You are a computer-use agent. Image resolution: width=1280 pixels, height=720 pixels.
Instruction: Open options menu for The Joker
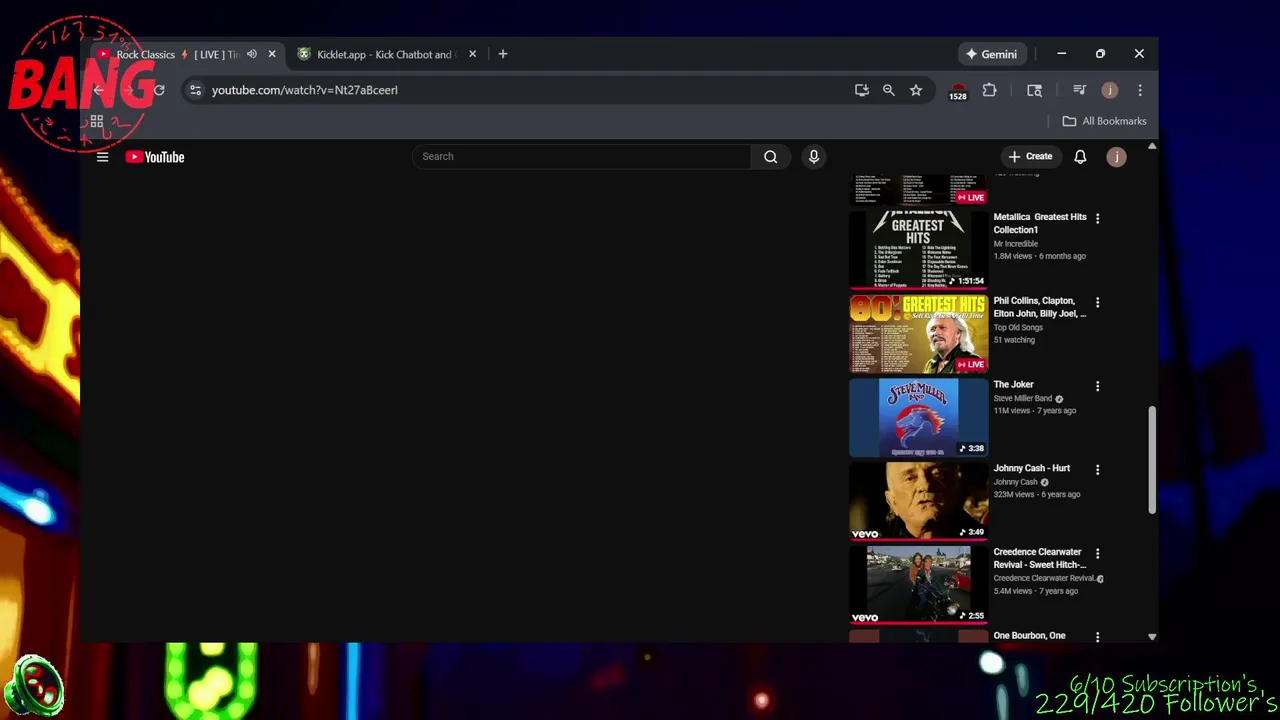1097,386
